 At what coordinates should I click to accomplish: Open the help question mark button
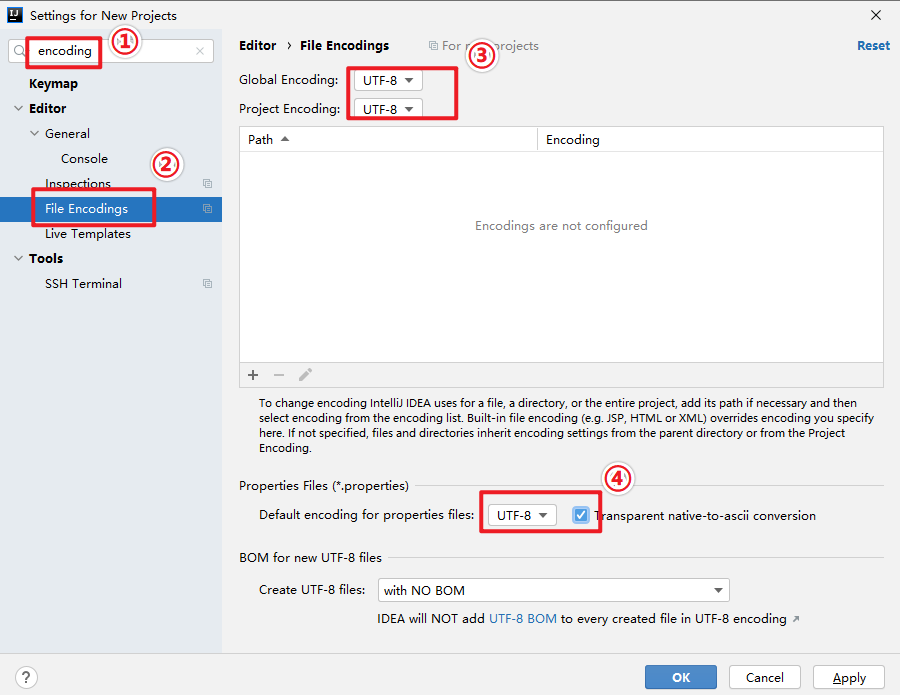pyautogui.click(x=26, y=677)
